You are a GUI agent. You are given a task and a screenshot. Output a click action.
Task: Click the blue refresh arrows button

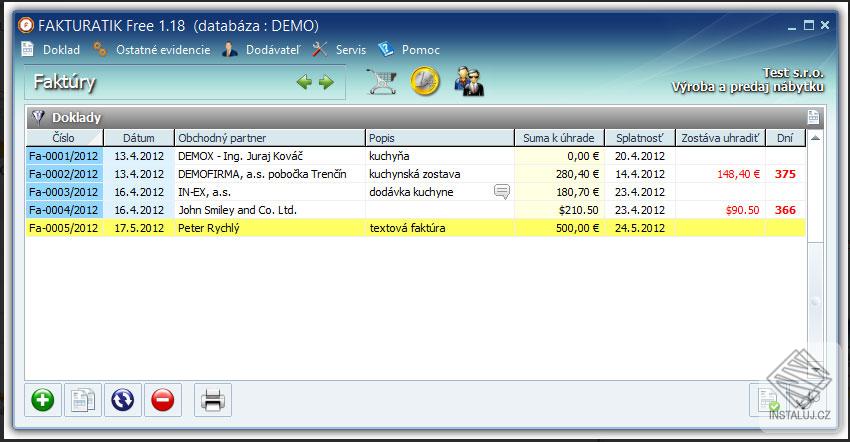[123, 400]
